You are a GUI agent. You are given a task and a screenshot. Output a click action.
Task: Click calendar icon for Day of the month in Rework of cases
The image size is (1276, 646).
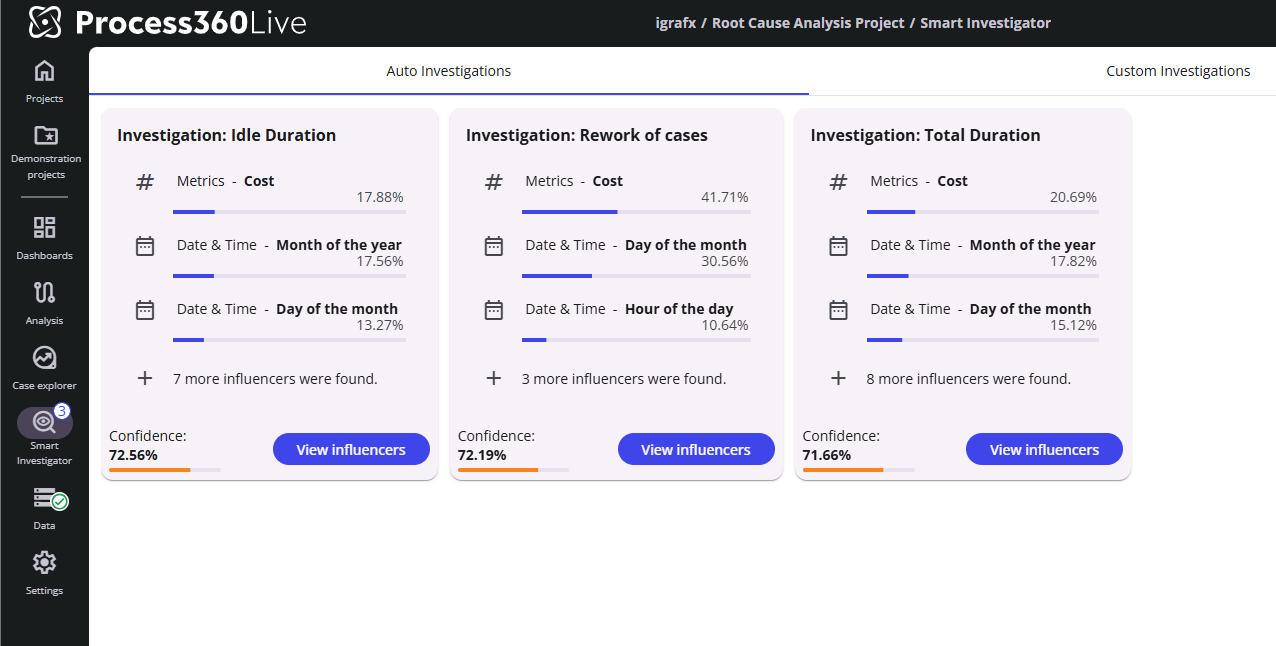[x=494, y=246]
